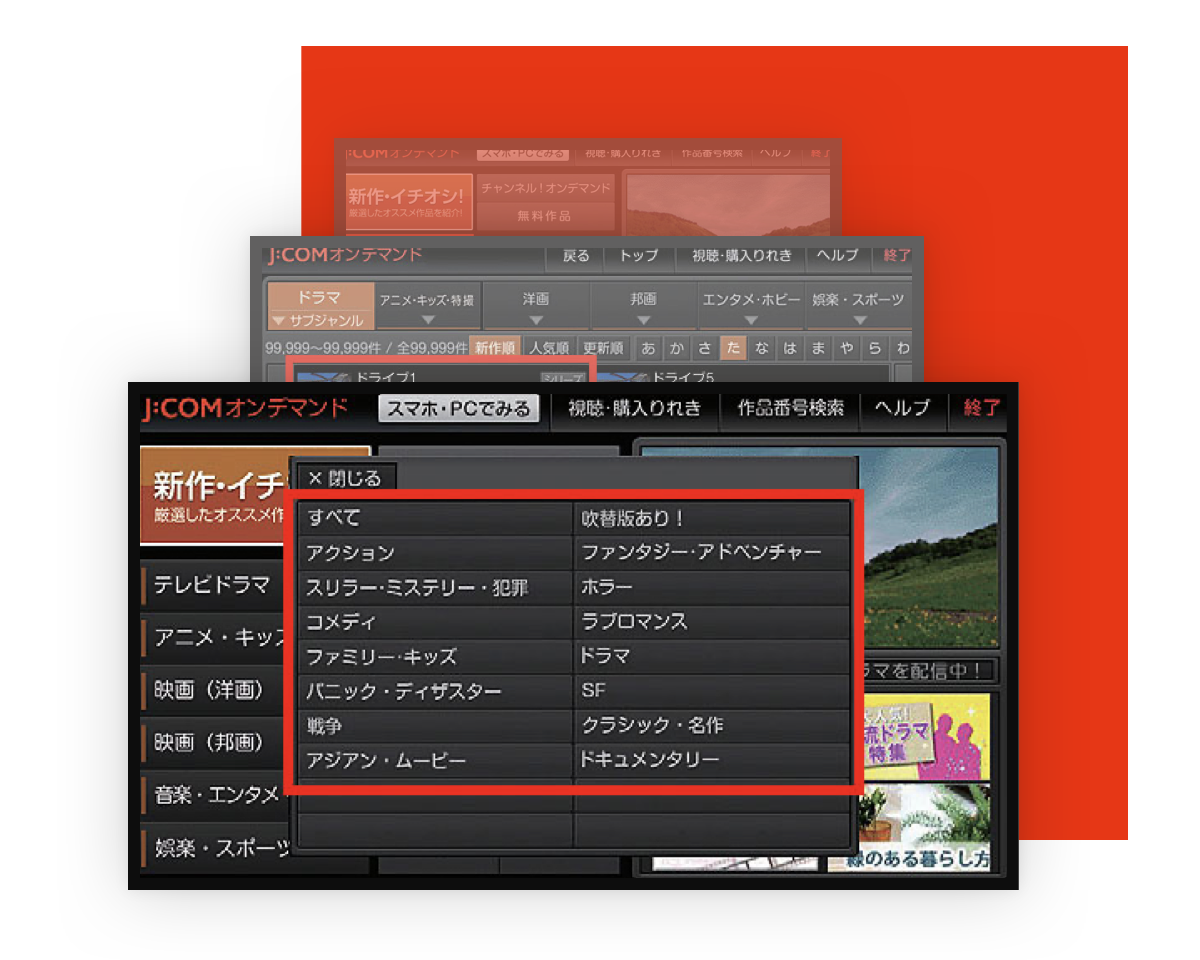This screenshot has height=960, width=1200.
Task: Filter by kana ら
Action: pyautogui.click(x=875, y=349)
